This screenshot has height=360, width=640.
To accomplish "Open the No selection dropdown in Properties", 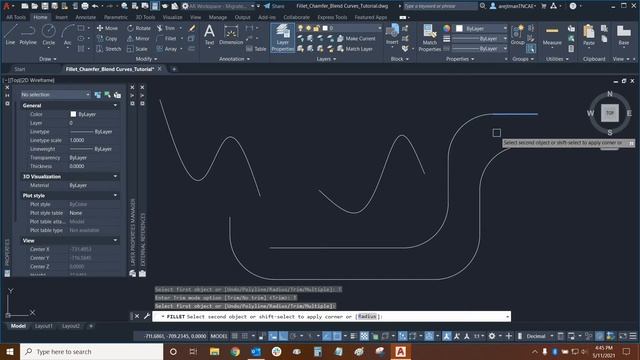I will [56, 95].
